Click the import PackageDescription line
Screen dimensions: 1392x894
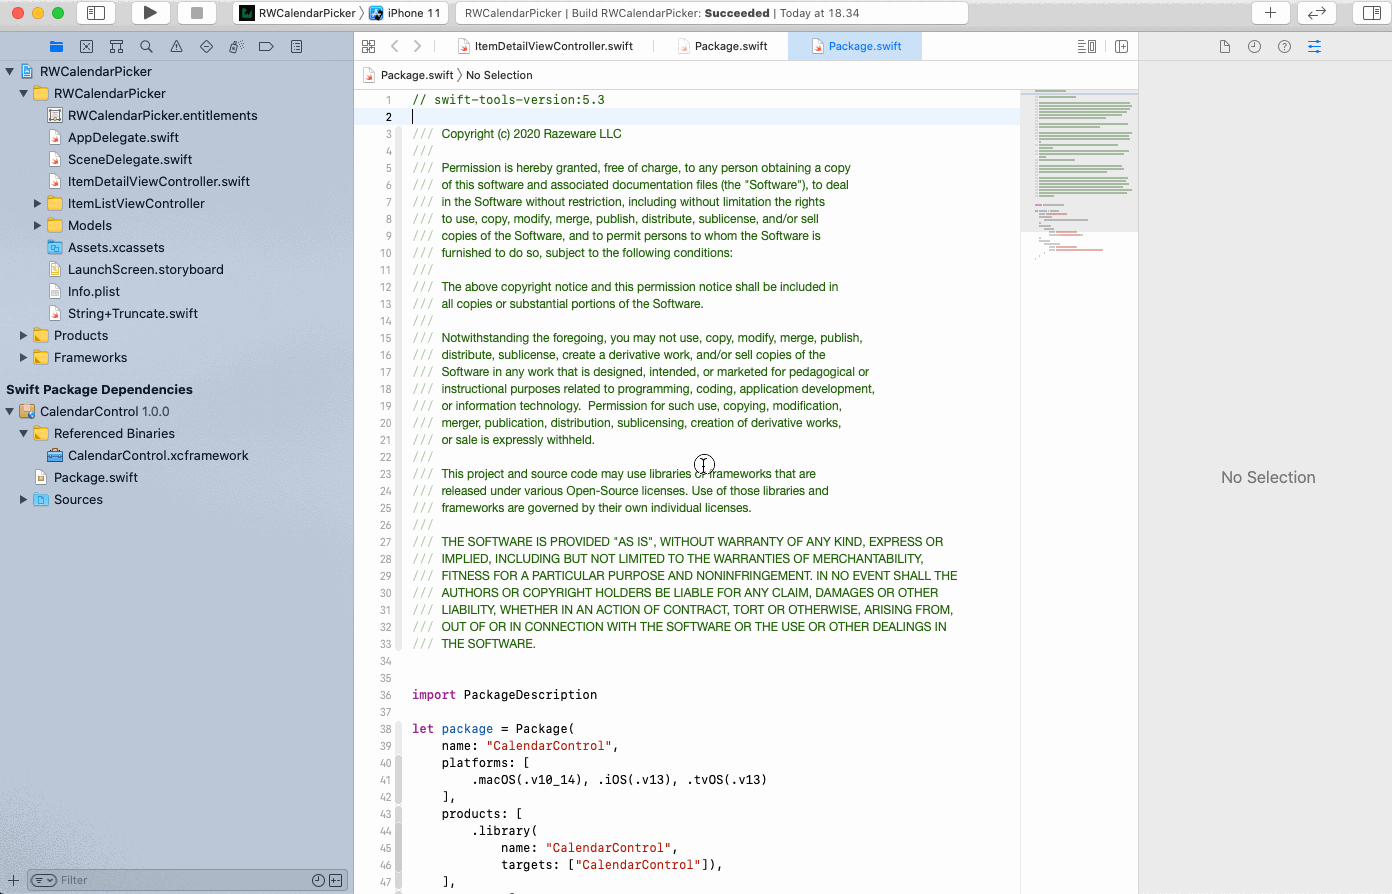click(504, 695)
